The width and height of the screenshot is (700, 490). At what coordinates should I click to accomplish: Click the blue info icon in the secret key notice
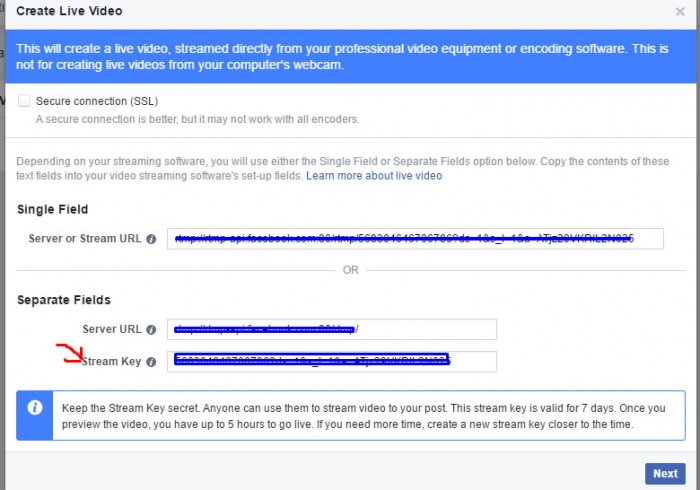click(35, 408)
